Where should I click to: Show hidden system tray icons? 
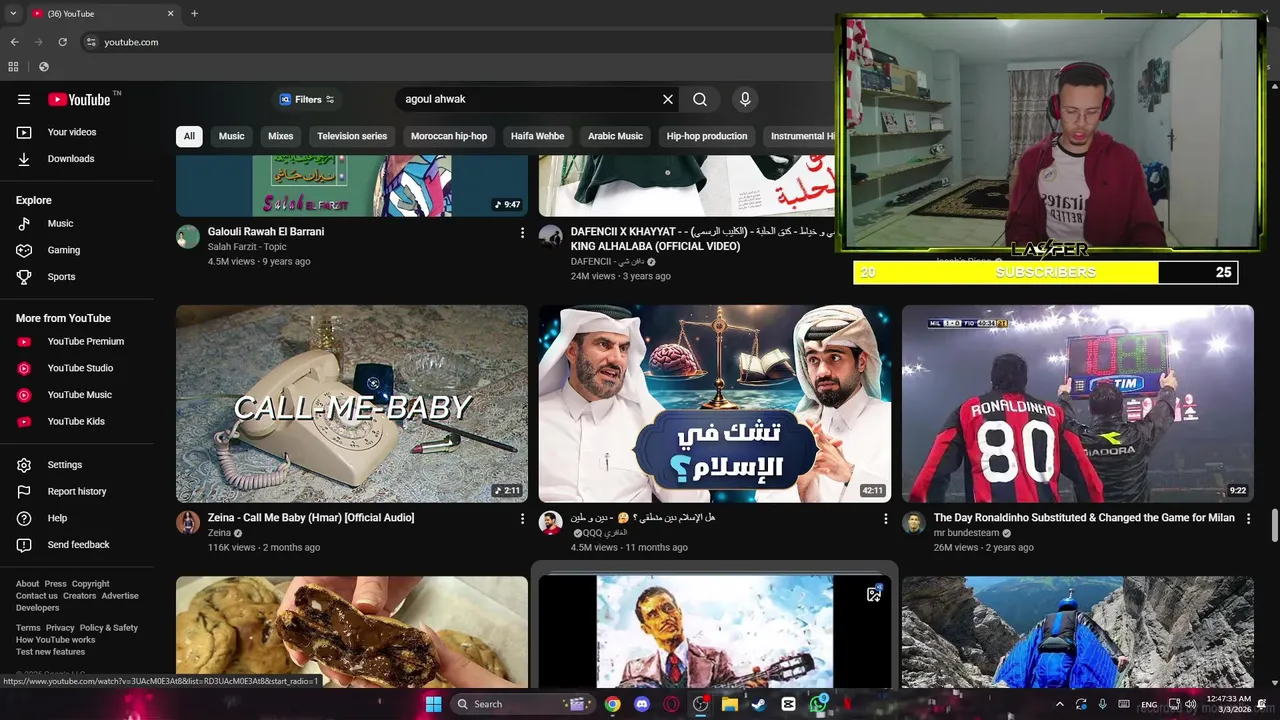coord(1060,704)
